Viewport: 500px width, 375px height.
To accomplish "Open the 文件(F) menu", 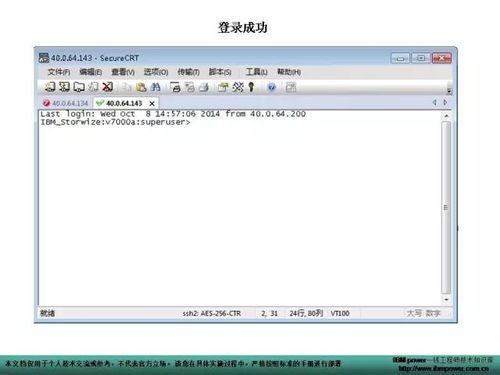I will [x=59, y=72].
